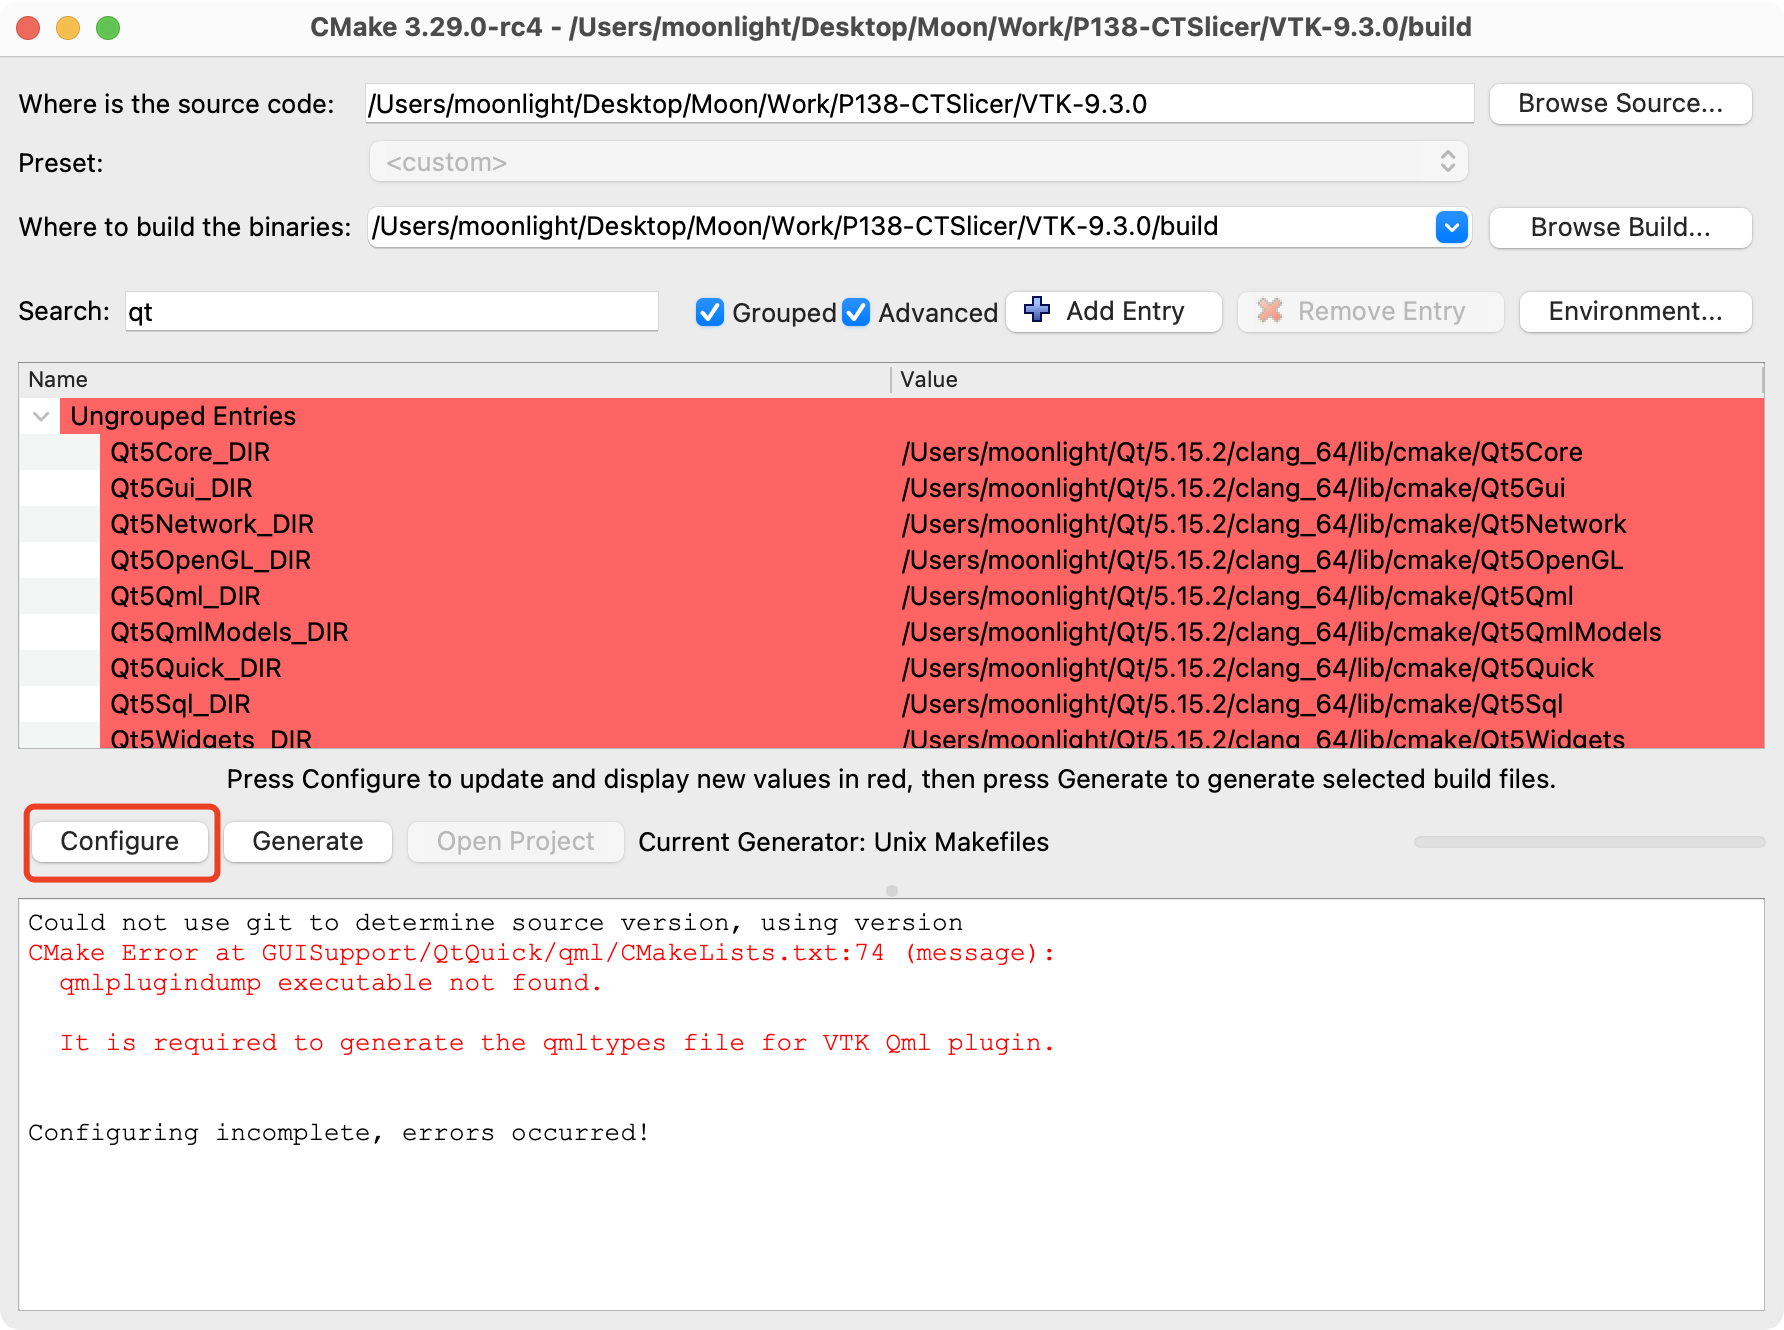Click the Qt5Quick_DIR path value
The image size is (1784, 1330).
[1247, 668]
